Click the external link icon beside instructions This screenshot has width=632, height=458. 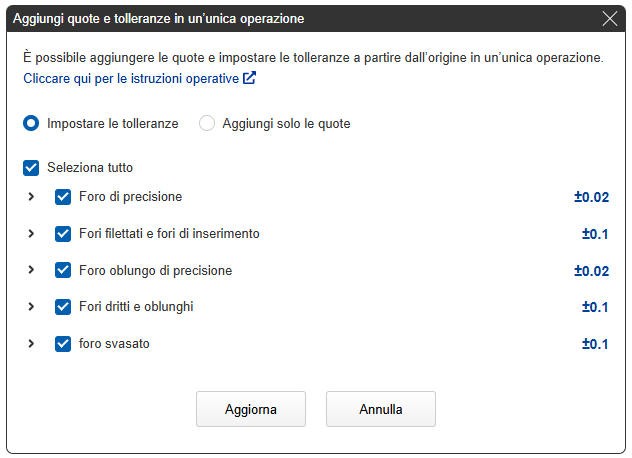pos(250,78)
